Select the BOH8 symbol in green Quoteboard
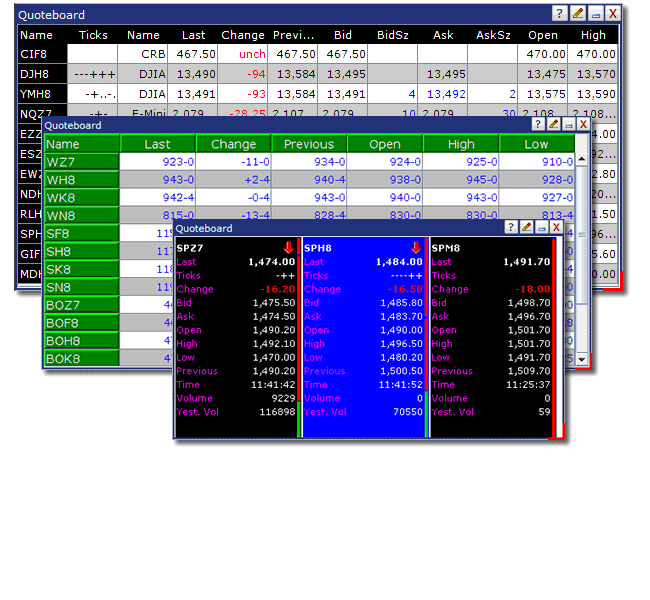 click(x=82, y=340)
